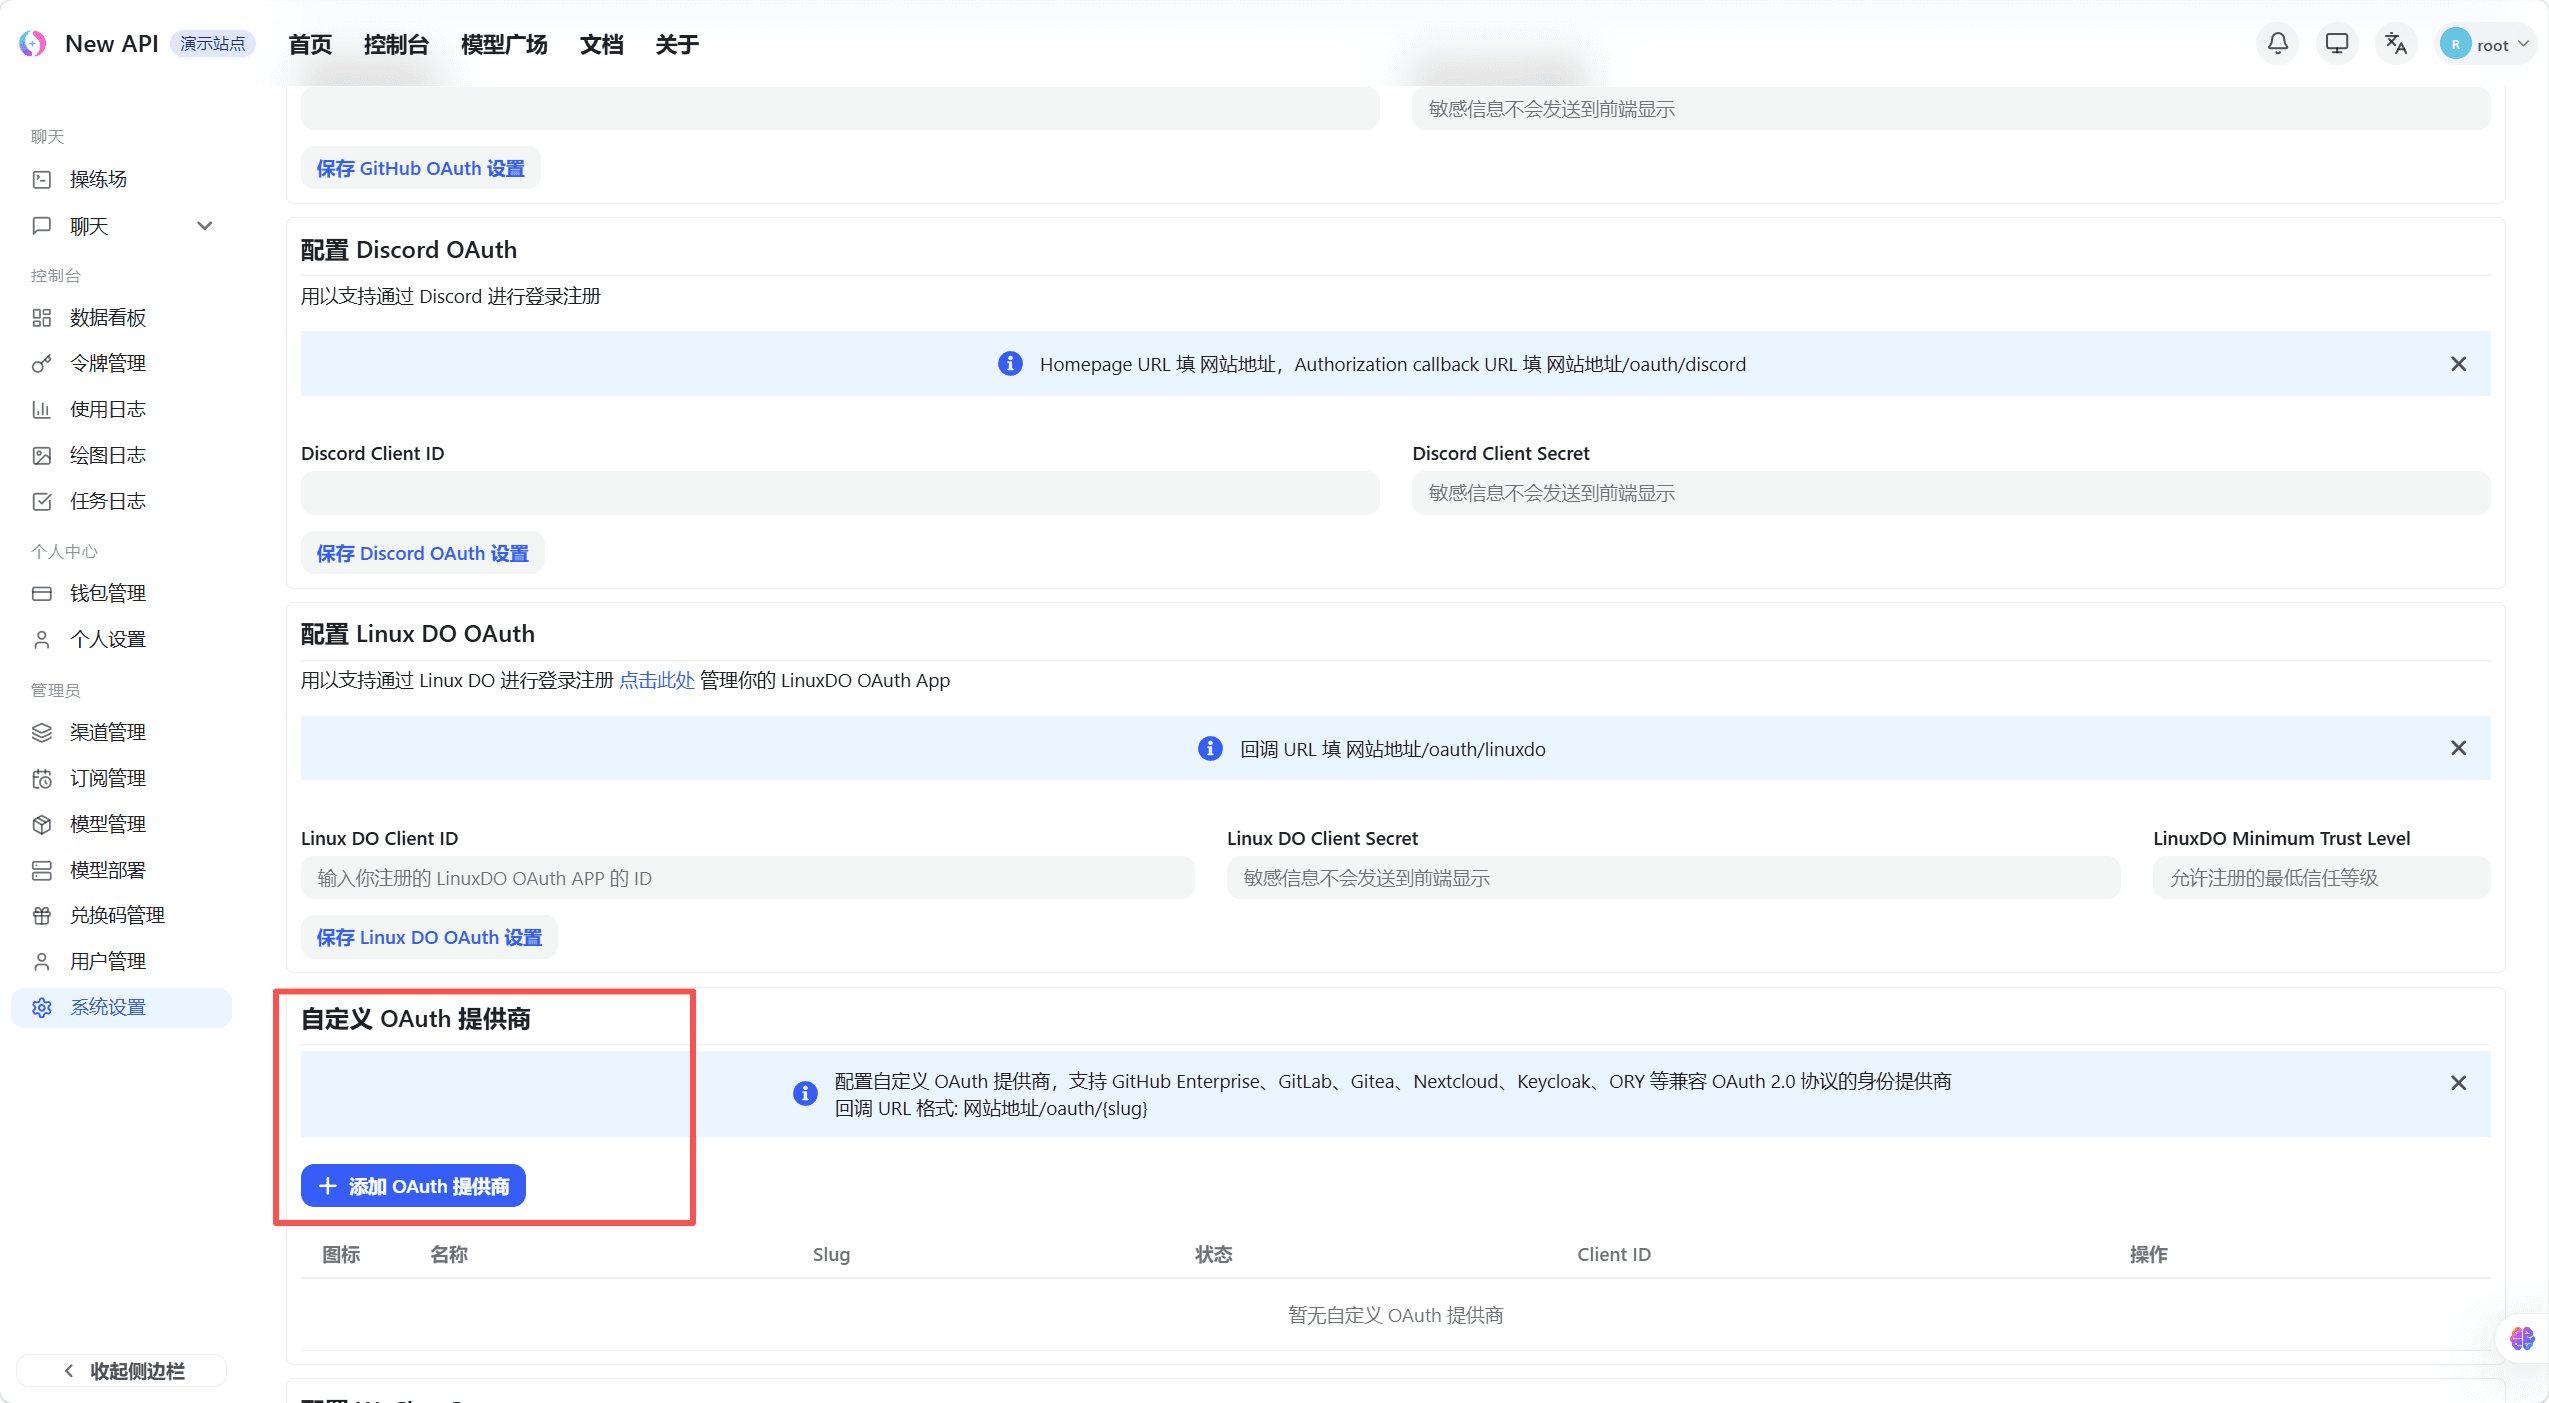
Task: Select 兑换码管理 redemption codes
Action: [116, 915]
